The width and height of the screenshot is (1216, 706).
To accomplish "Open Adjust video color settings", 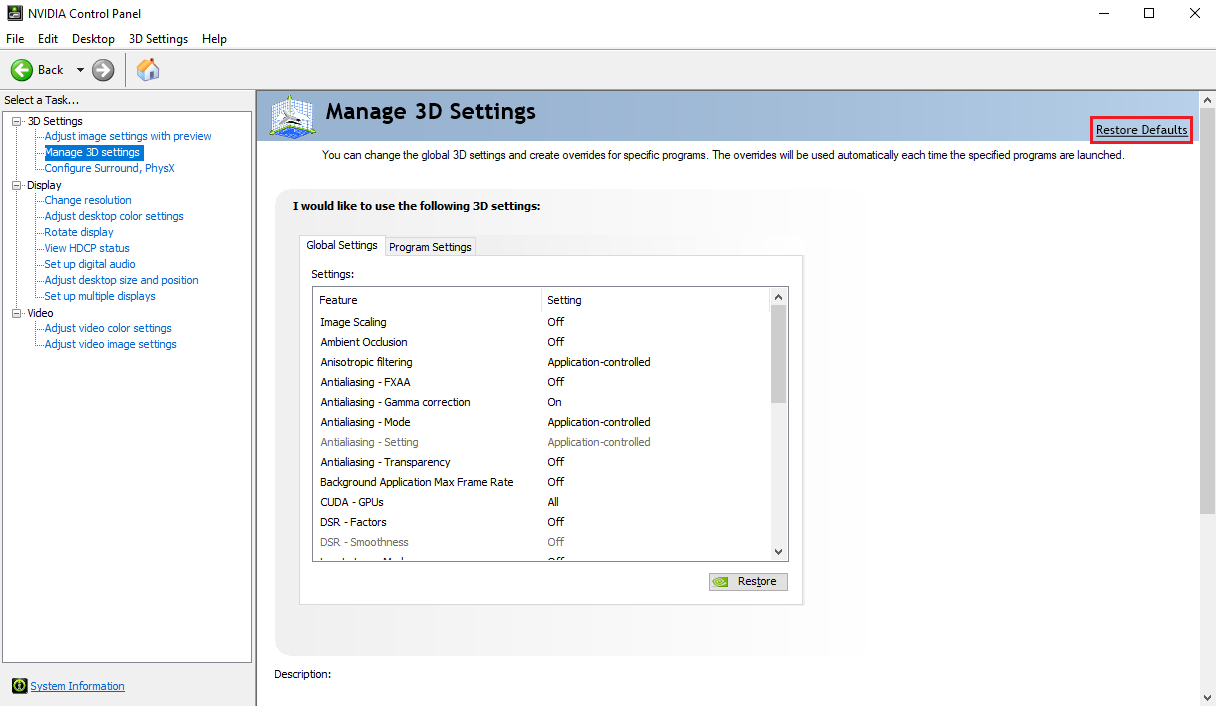I will coord(108,328).
